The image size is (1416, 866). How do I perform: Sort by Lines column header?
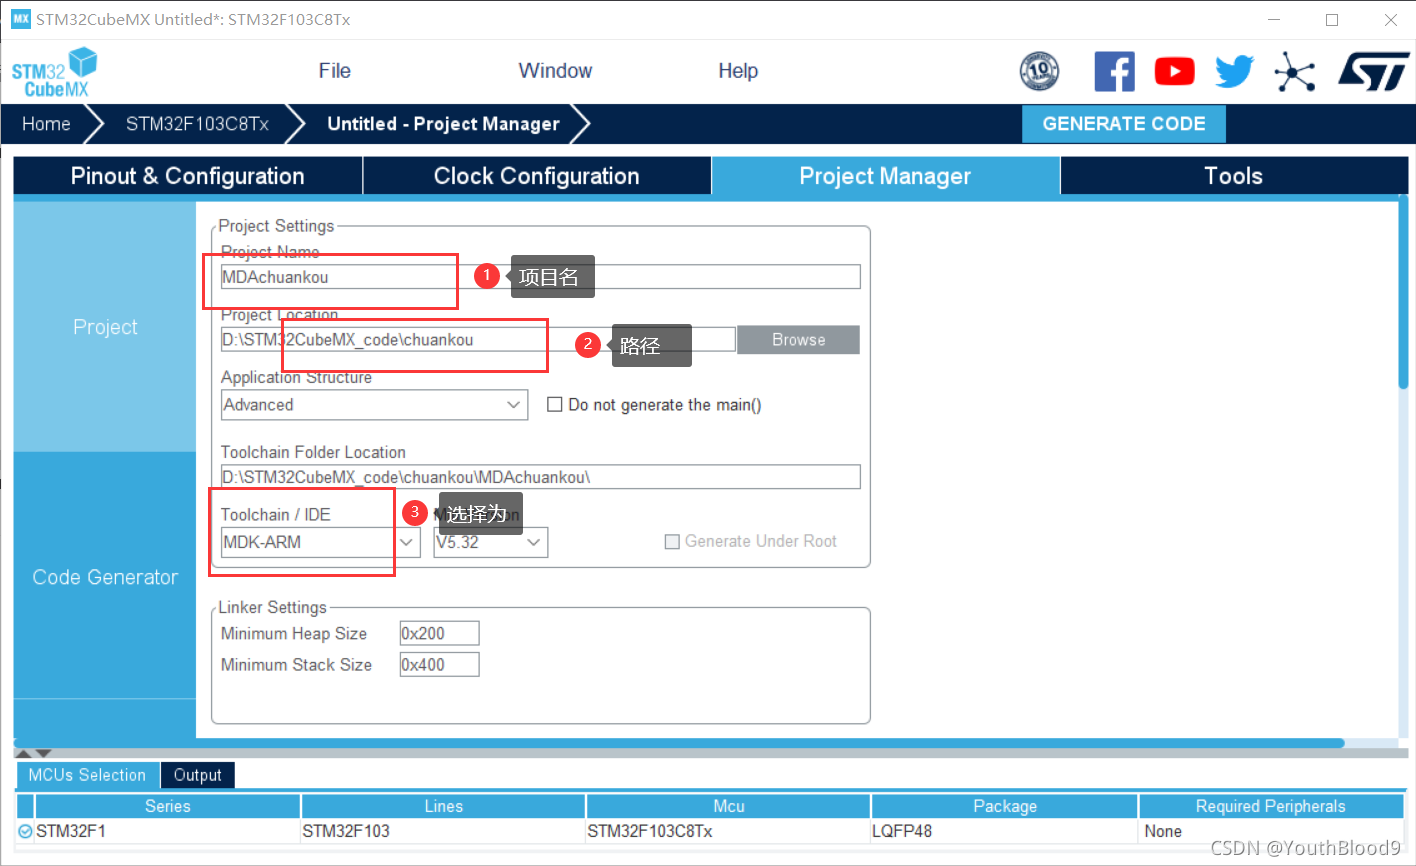coord(443,806)
